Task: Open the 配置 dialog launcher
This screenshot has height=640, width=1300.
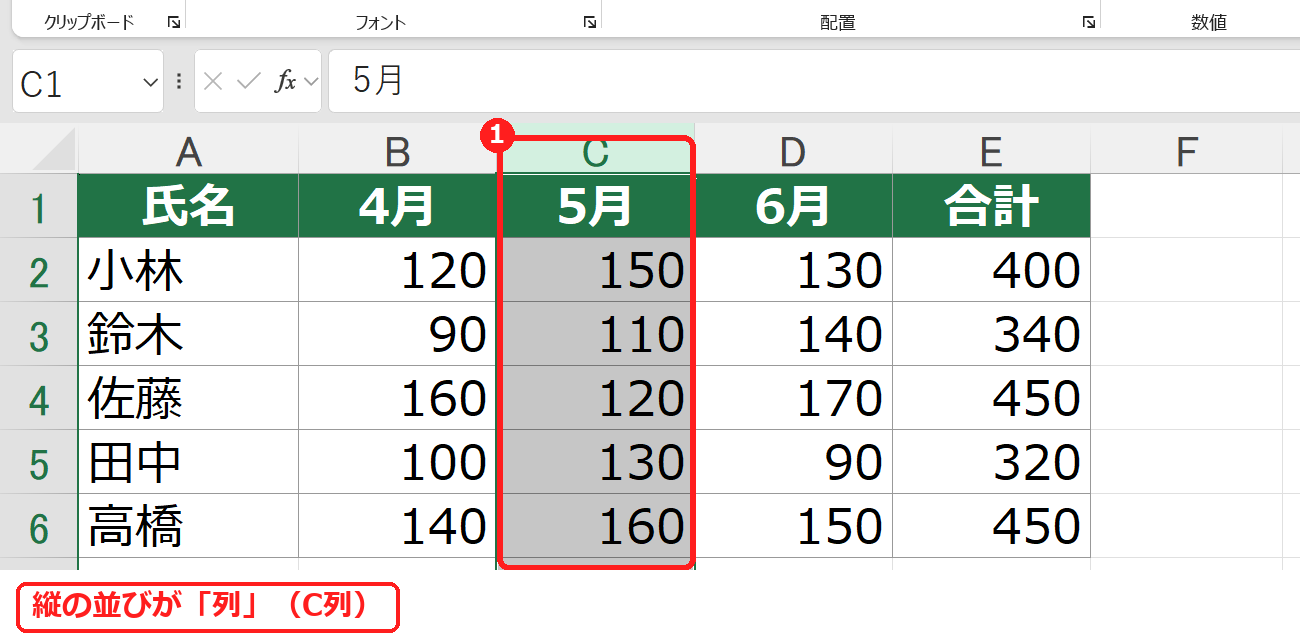Action: (x=1088, y=22)
